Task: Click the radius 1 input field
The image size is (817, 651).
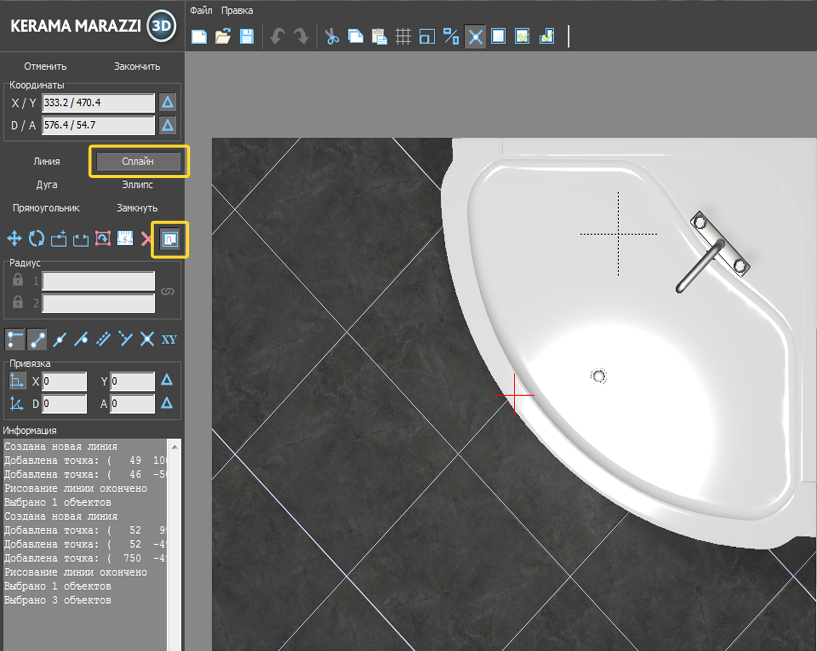Action: (98, 281)
